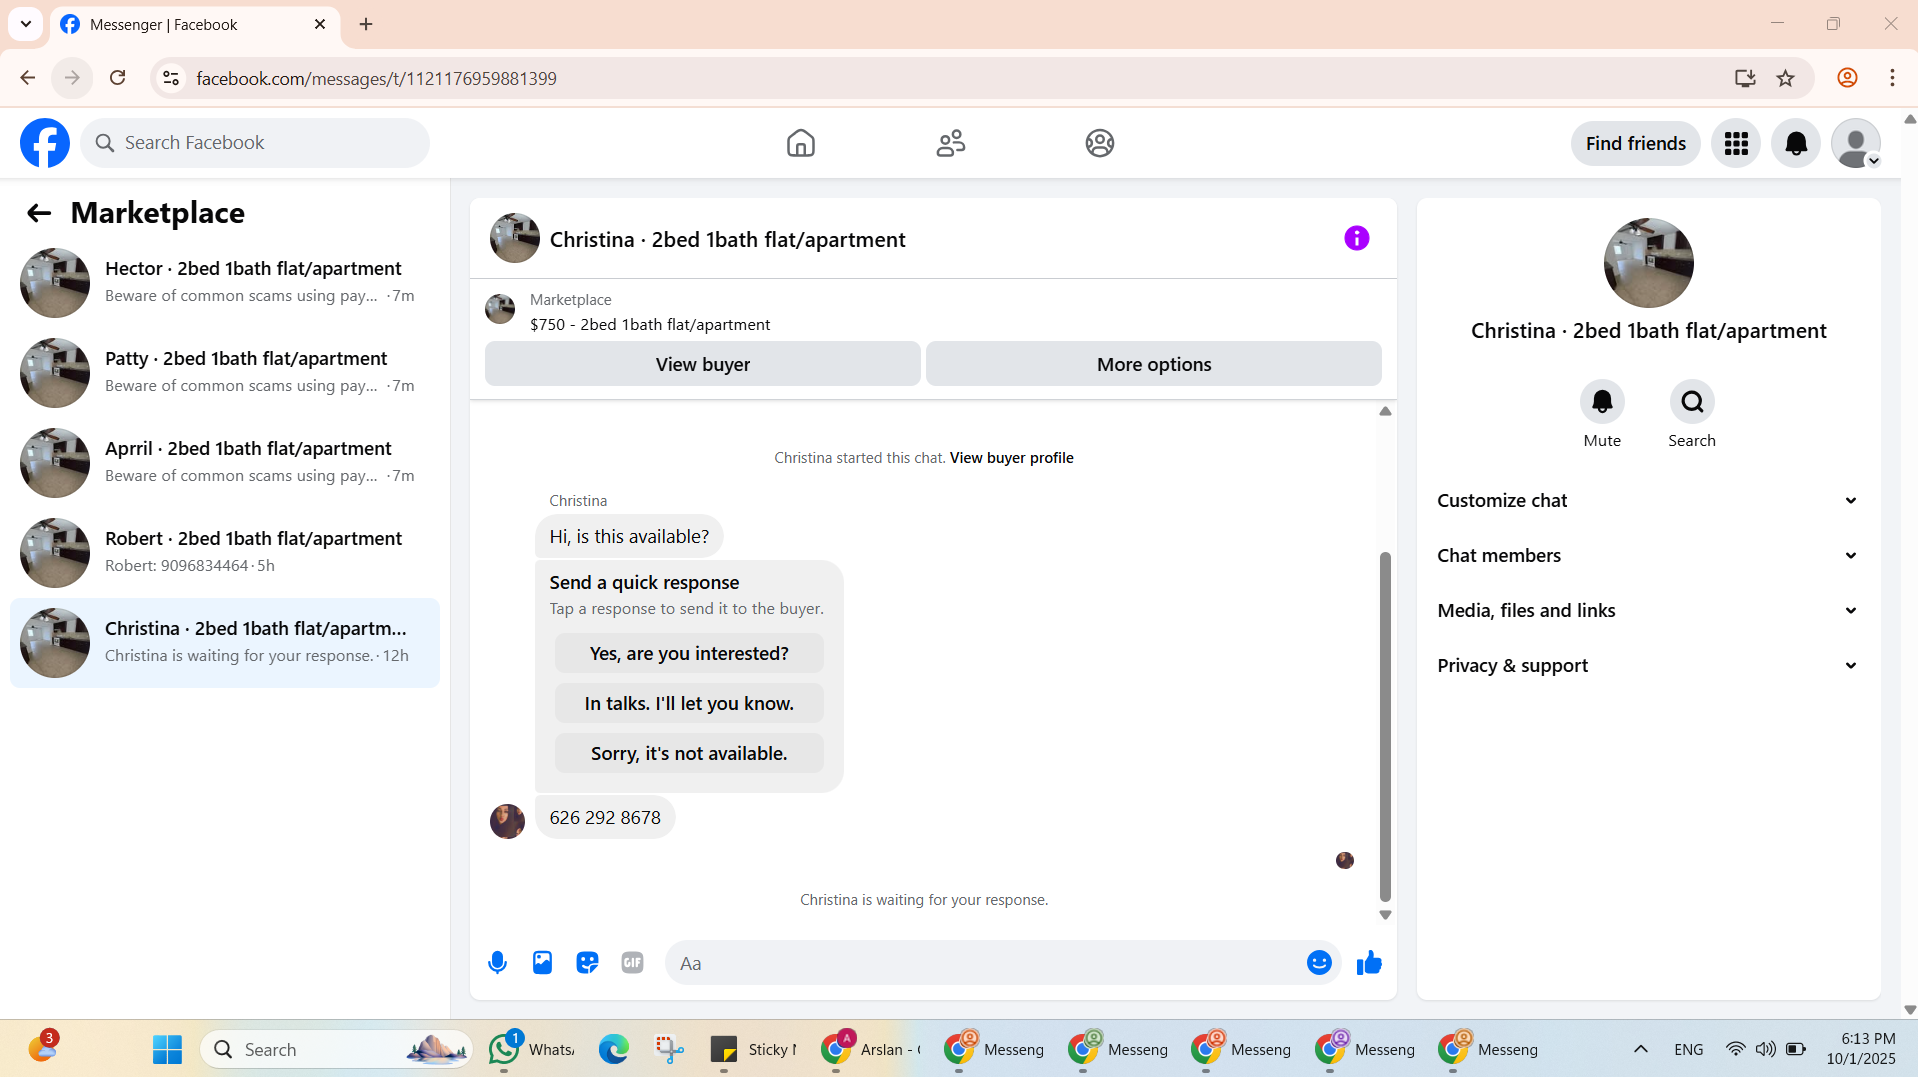Viewport: 1918px width, 1077px height.
Task: Open Sticky Notes from taskbar
Action: [x=752, y=1049]
